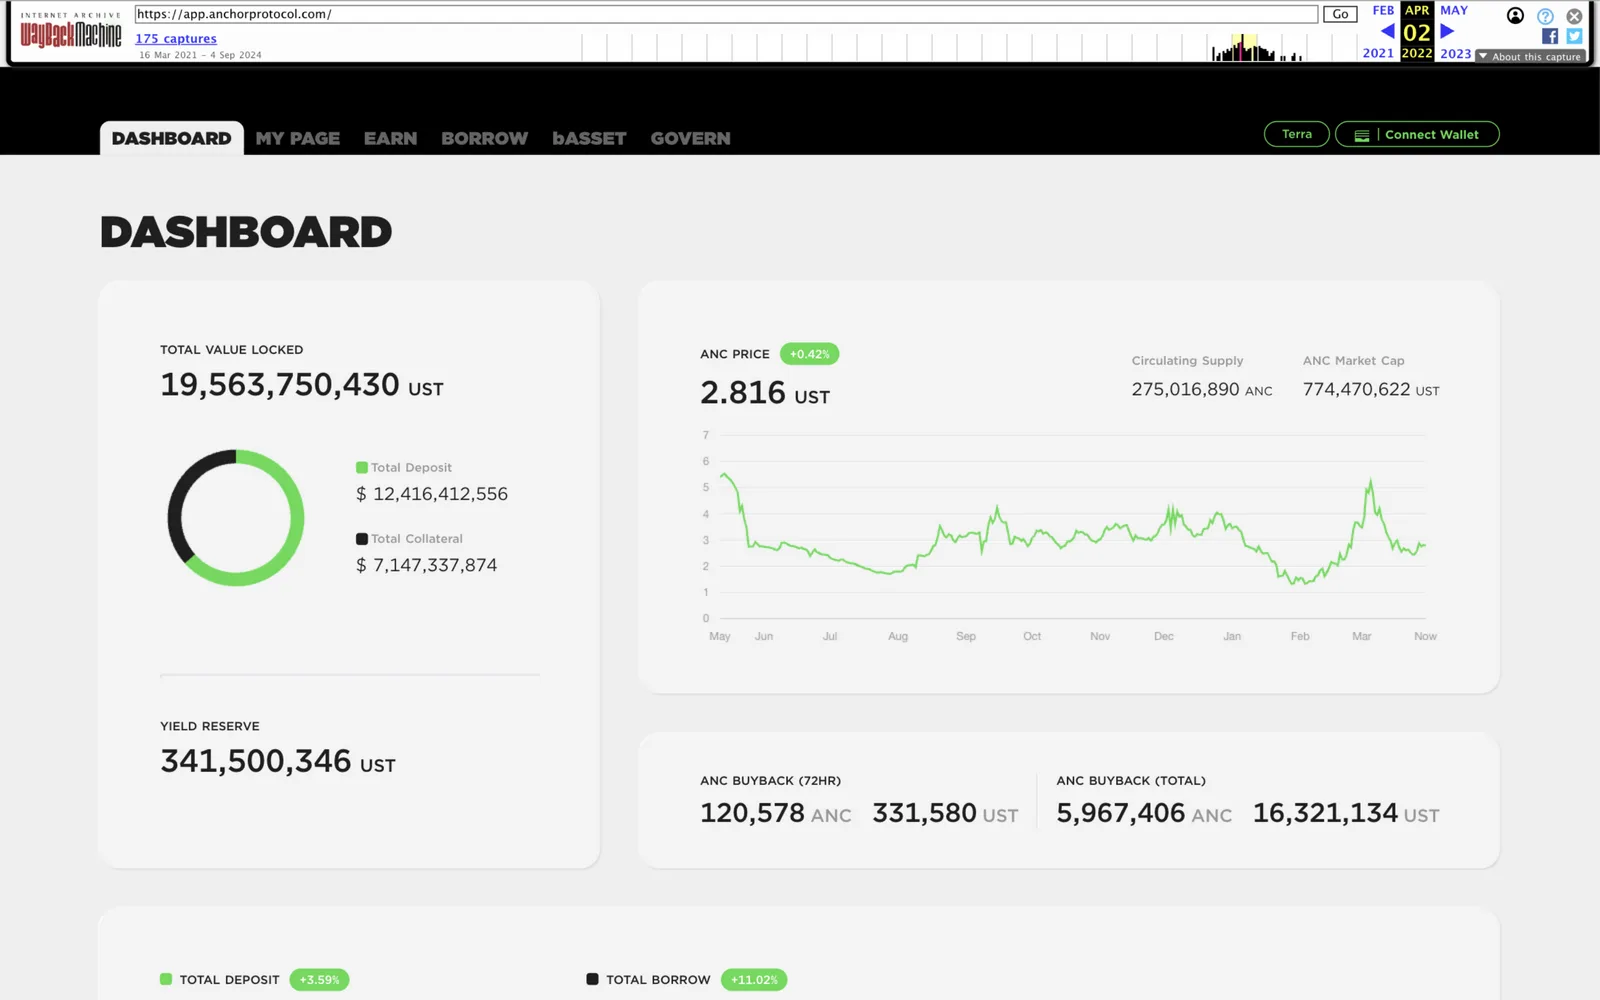This screenshot has width=1600, height=1000.
Task: Share capture on Facebook
Action: click(1550, 36)
